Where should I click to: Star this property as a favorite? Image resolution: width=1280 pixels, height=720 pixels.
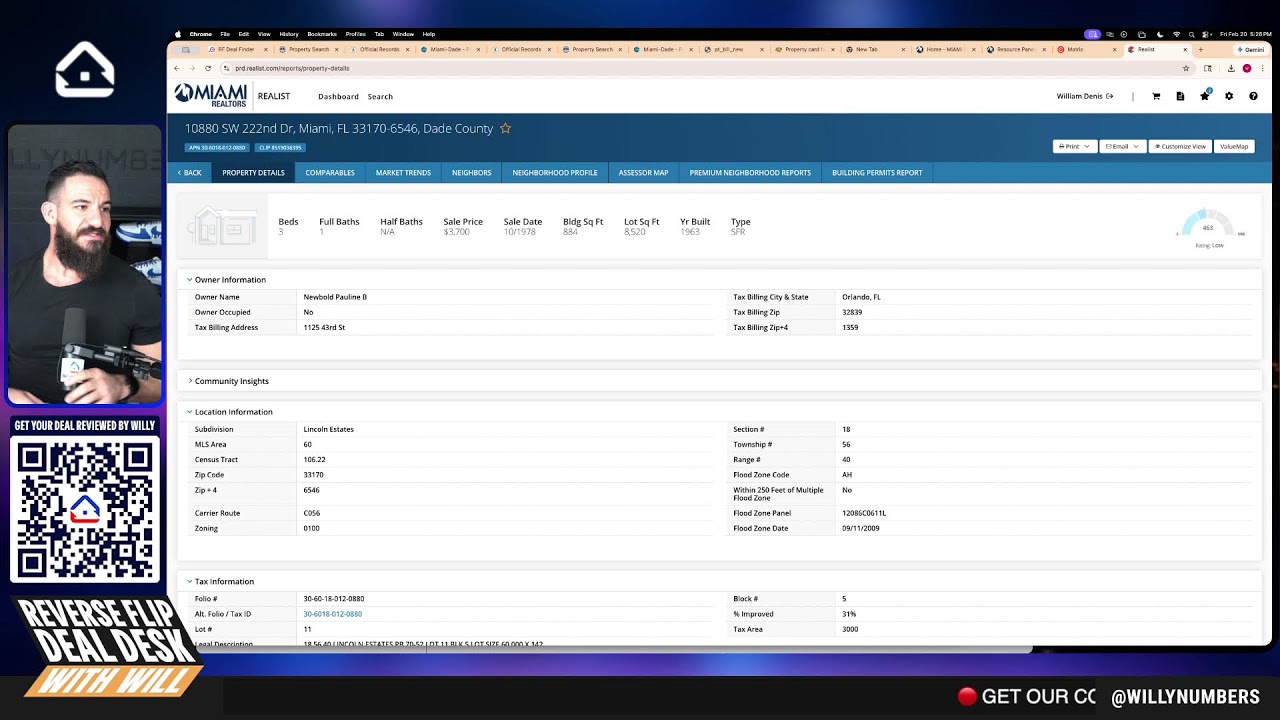(x=505, y=128)
